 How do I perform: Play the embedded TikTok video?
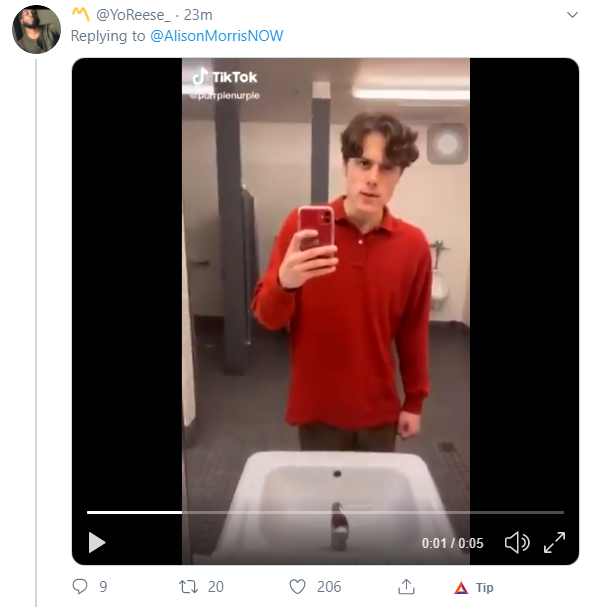(97, 542)
